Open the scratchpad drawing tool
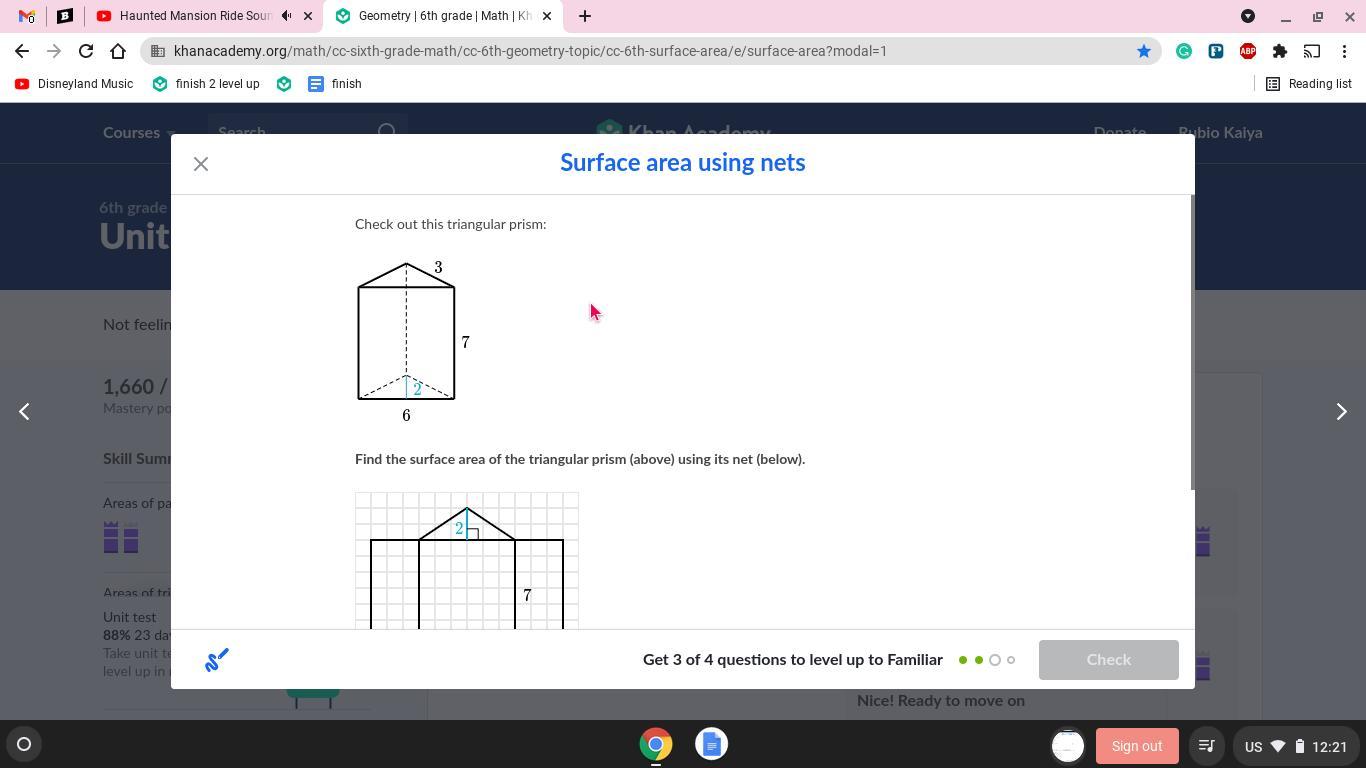Screen dimensions: 1366x768 (x=217, y=660)
